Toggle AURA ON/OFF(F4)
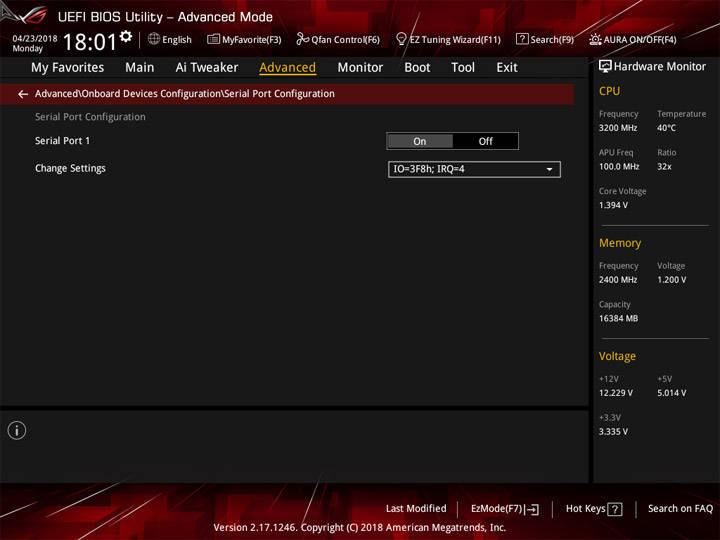The image size is (720, 540). [633, 39]
